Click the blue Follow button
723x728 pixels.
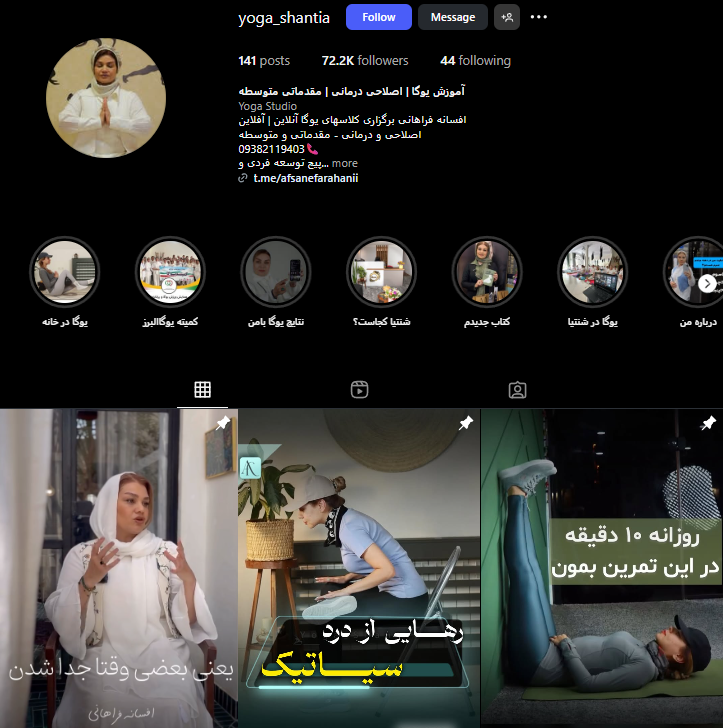(x=378, y=17)
